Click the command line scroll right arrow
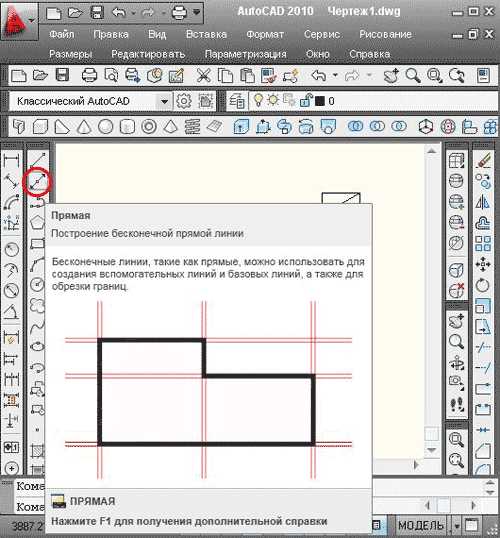 coord(474,505)
